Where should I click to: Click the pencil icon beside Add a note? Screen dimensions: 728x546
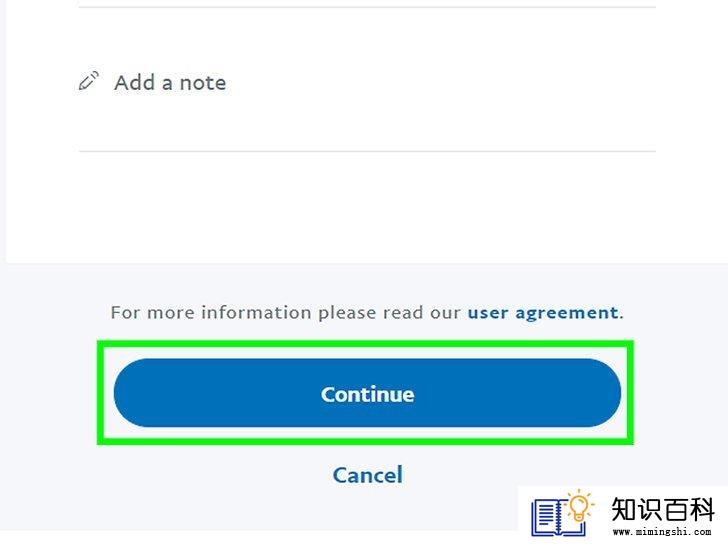(88, 81)
